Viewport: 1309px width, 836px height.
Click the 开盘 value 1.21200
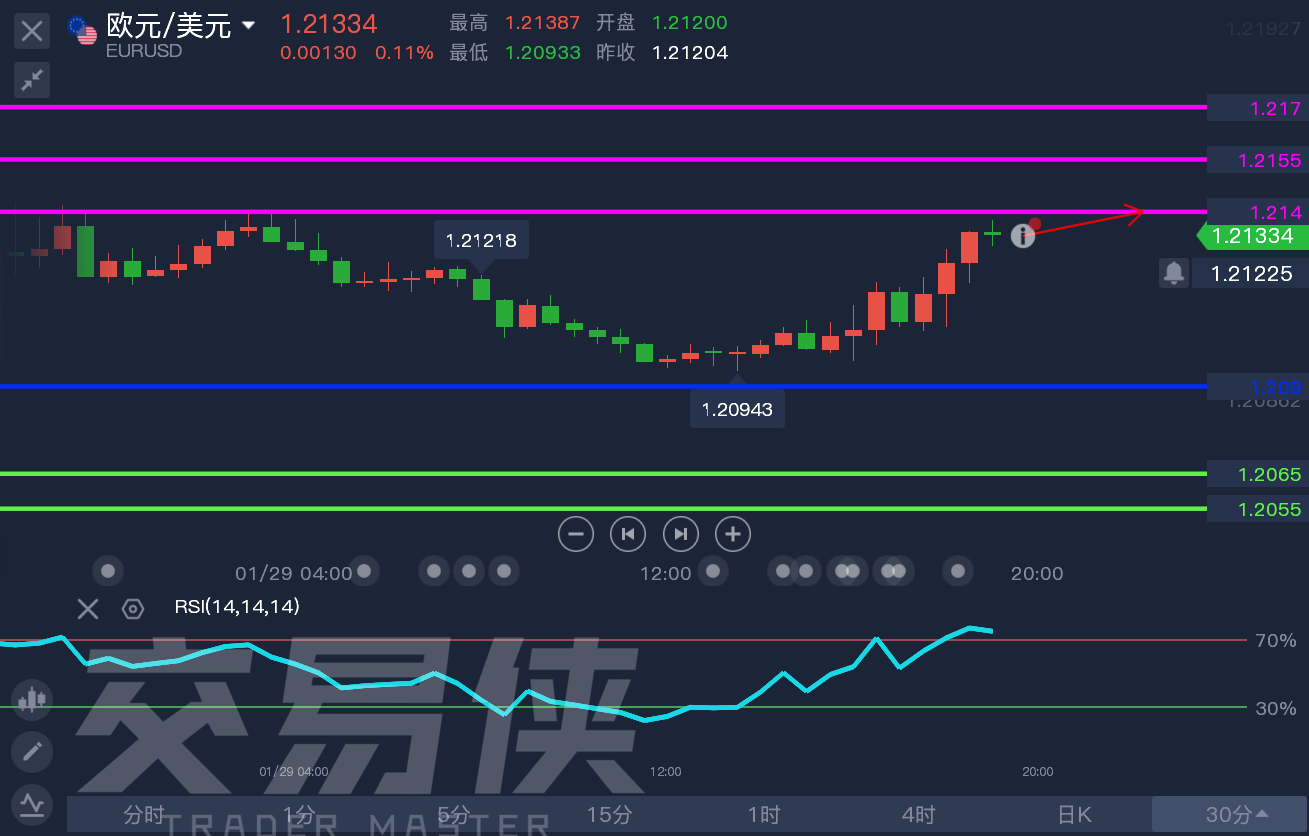click(x=690, y=22)
